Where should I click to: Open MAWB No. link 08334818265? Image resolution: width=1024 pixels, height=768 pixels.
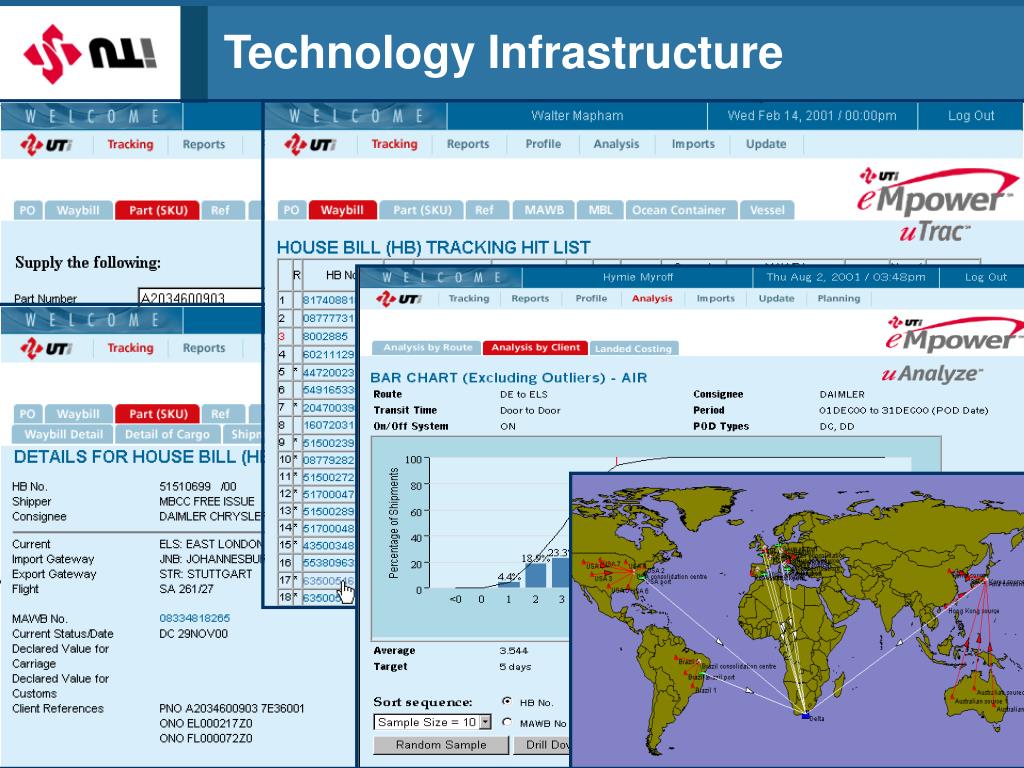(x=195, y=618)
